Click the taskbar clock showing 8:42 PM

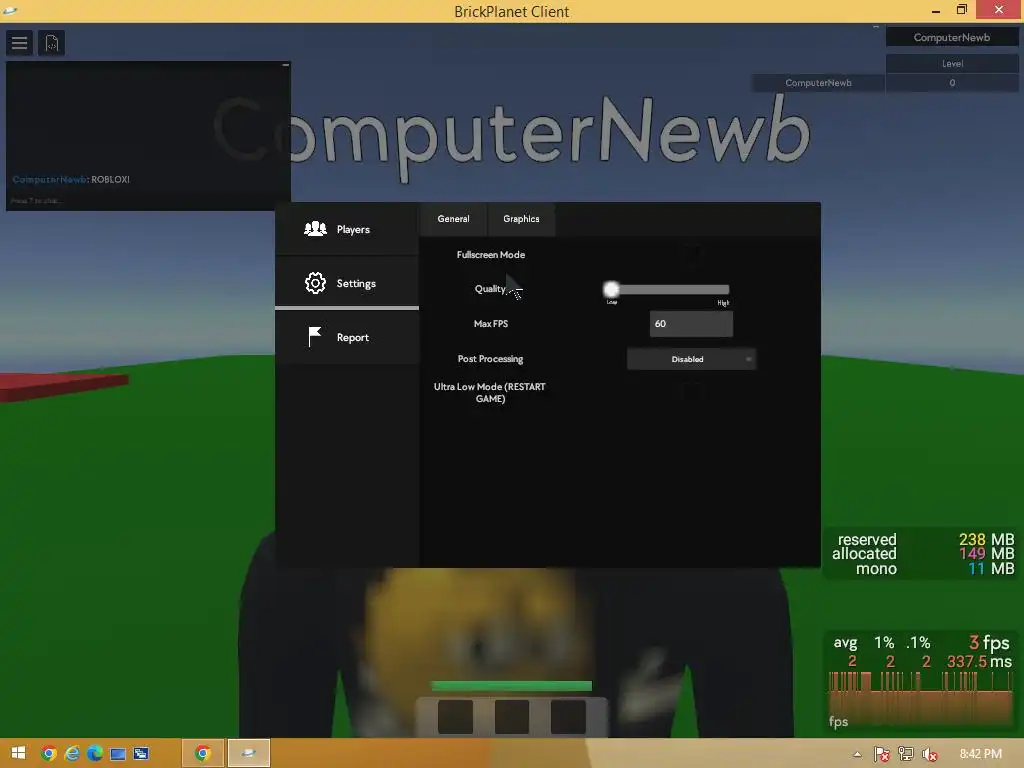(980, 754)
